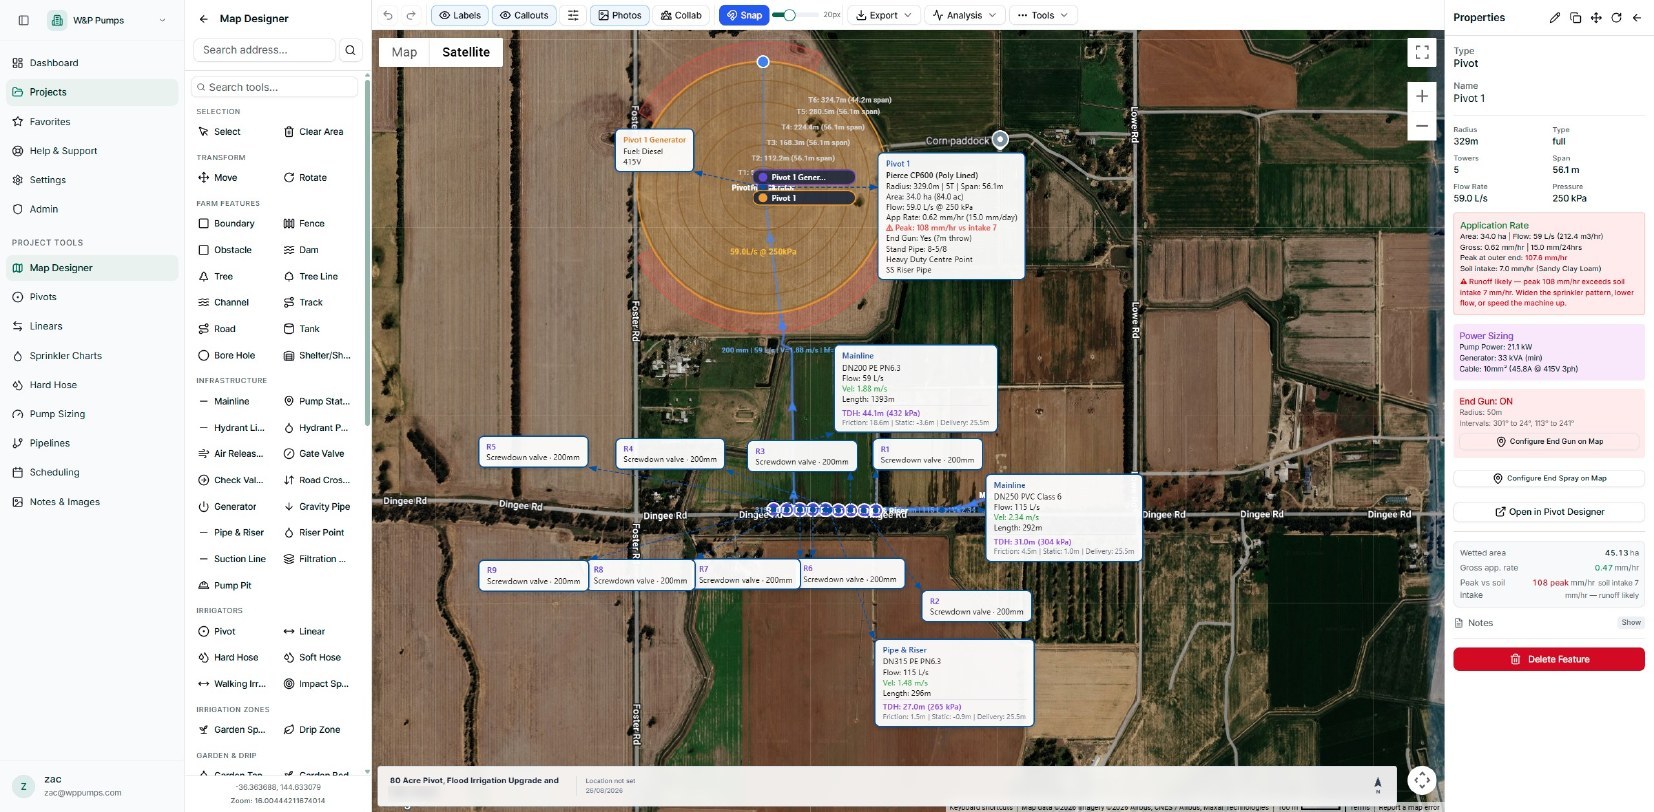Open the Analysis dropdown

click(x=964, y=15)
